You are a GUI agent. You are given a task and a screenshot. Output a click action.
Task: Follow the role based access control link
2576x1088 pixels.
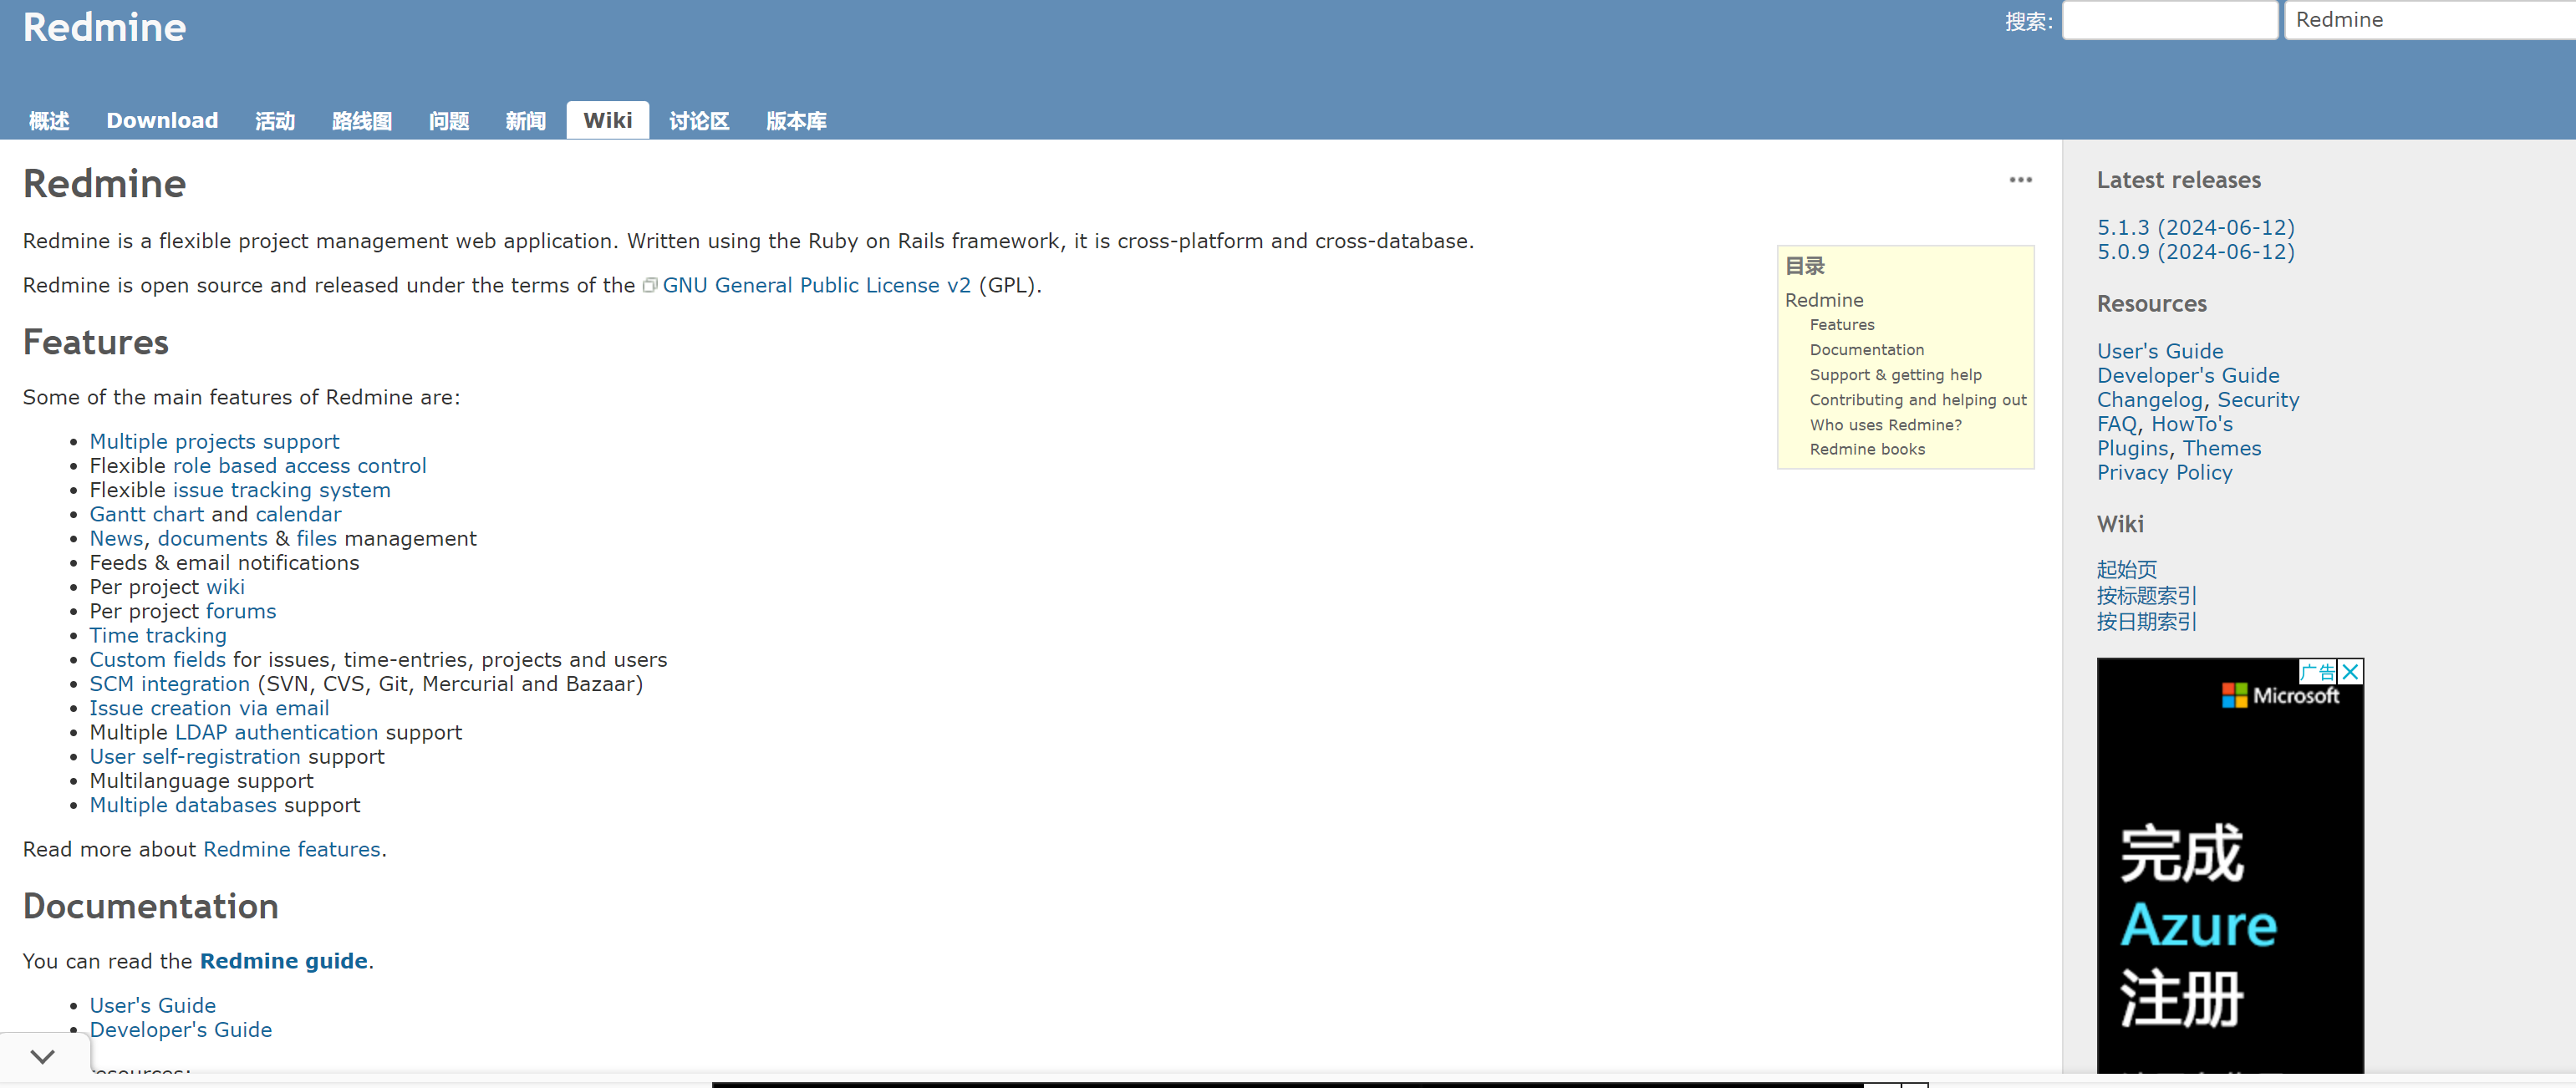(x=299, y=465)
